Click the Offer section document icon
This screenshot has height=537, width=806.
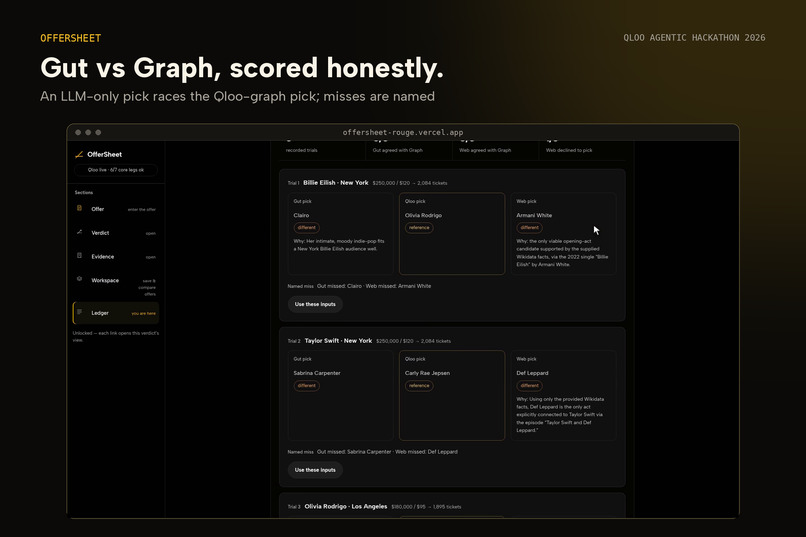click(x=79, y=208)
